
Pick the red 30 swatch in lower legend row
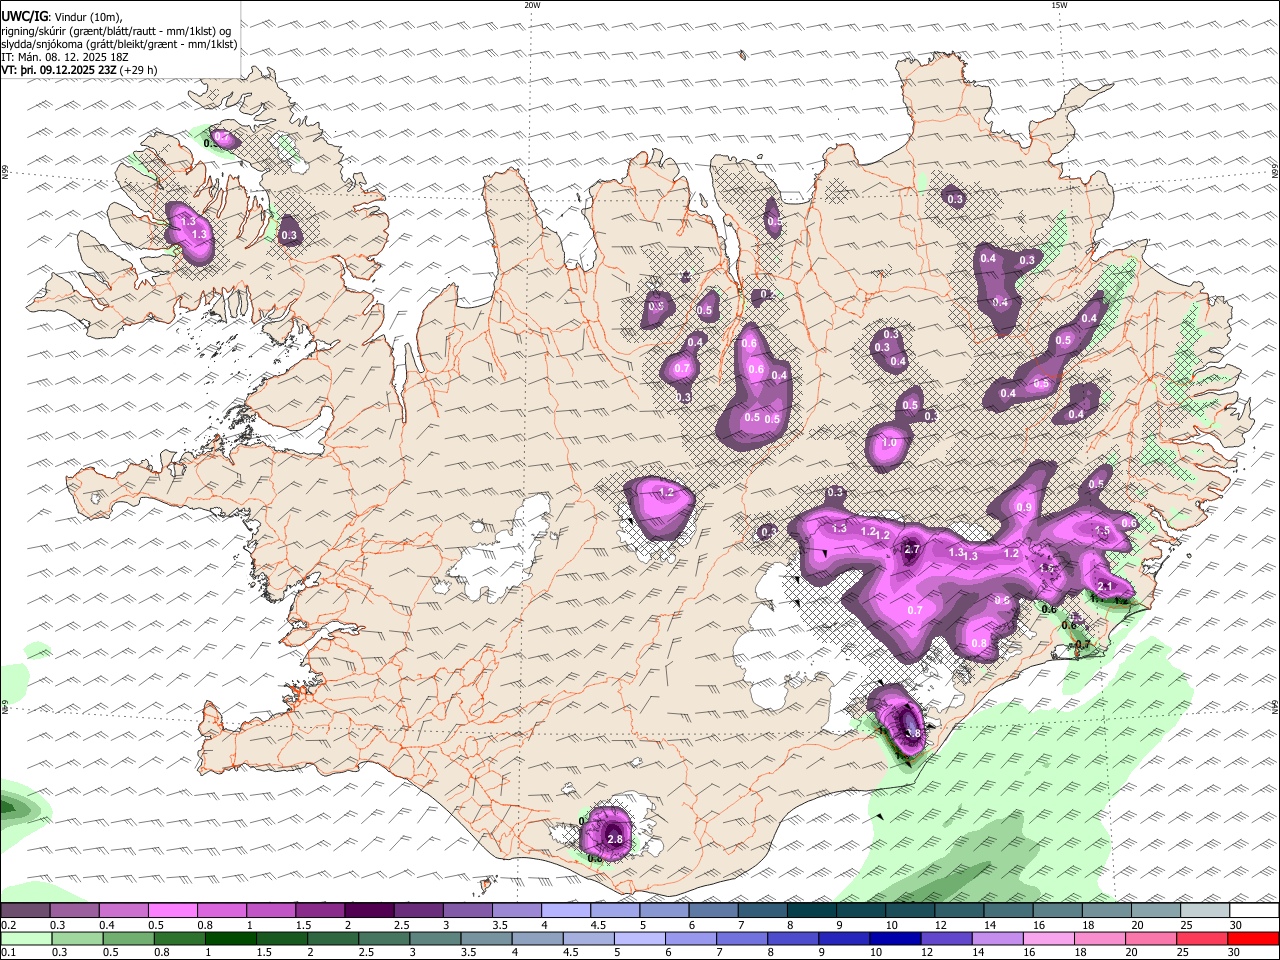coord(1254,938)
